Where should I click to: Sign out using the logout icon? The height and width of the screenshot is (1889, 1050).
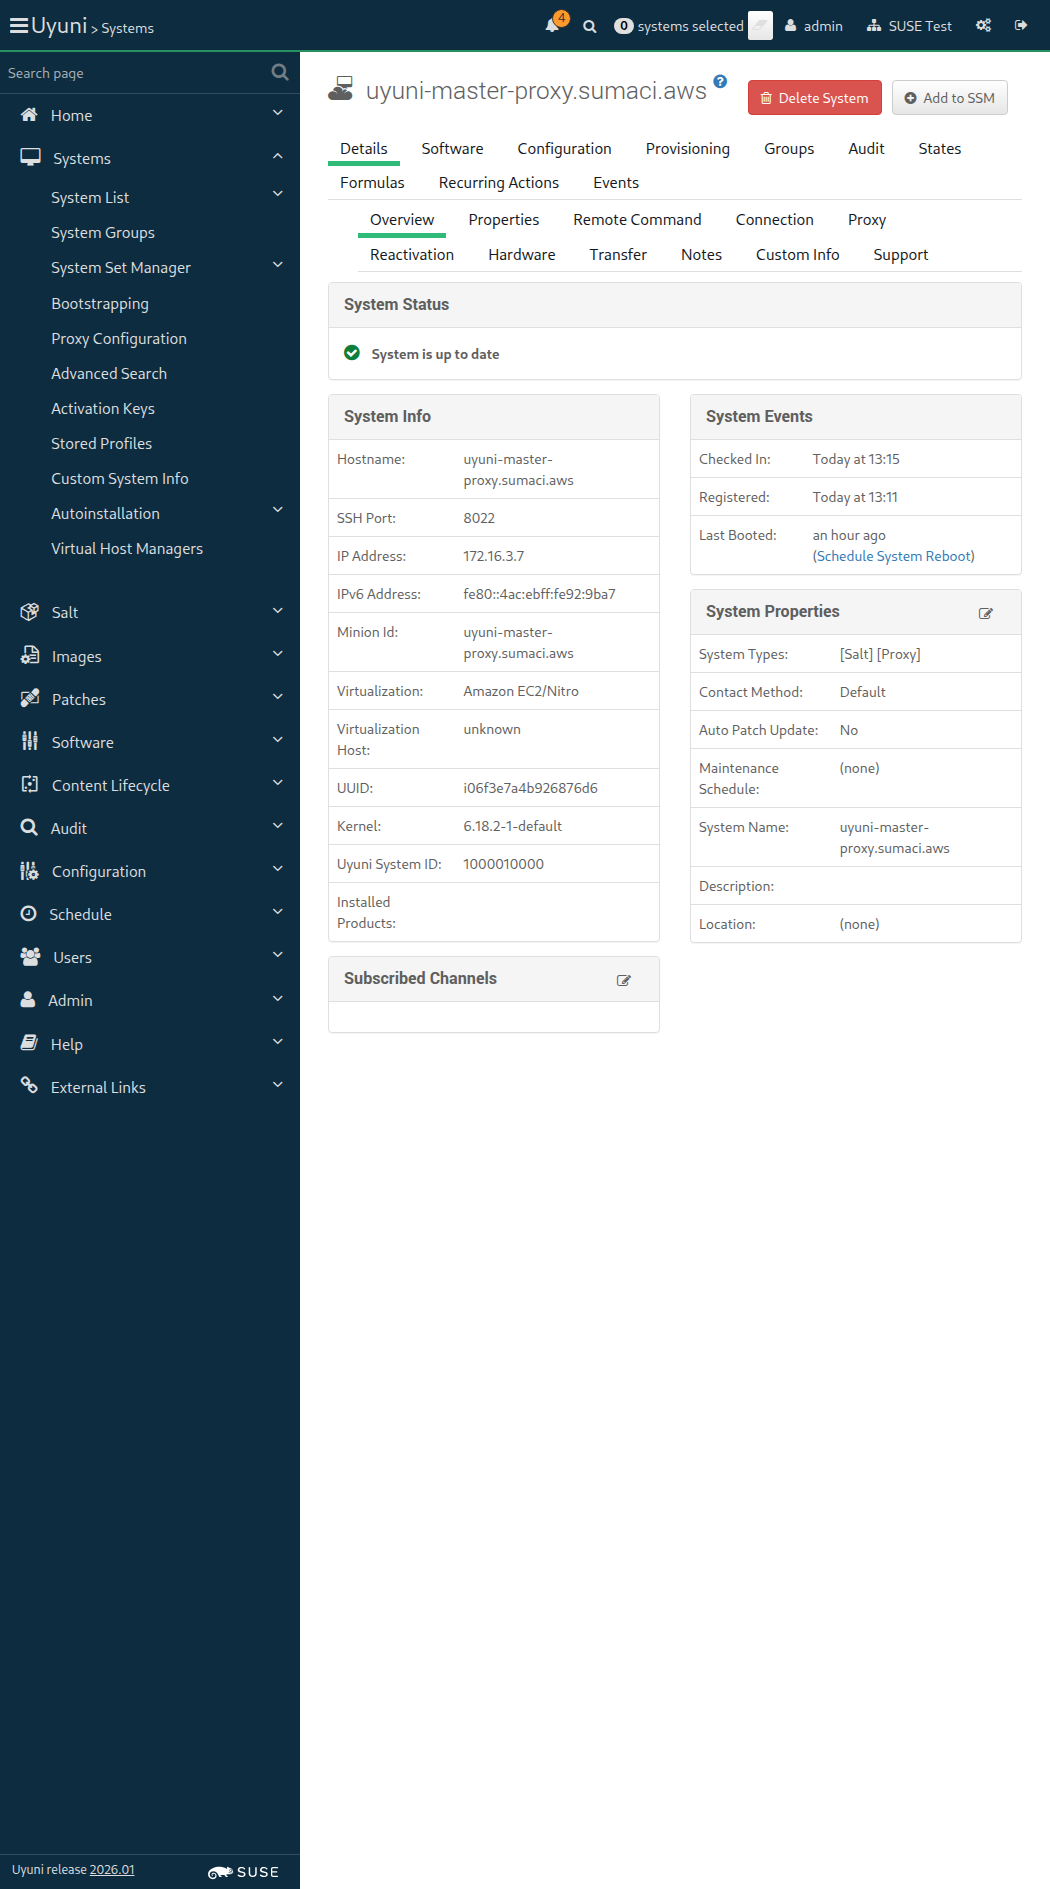click(1021, 26)
